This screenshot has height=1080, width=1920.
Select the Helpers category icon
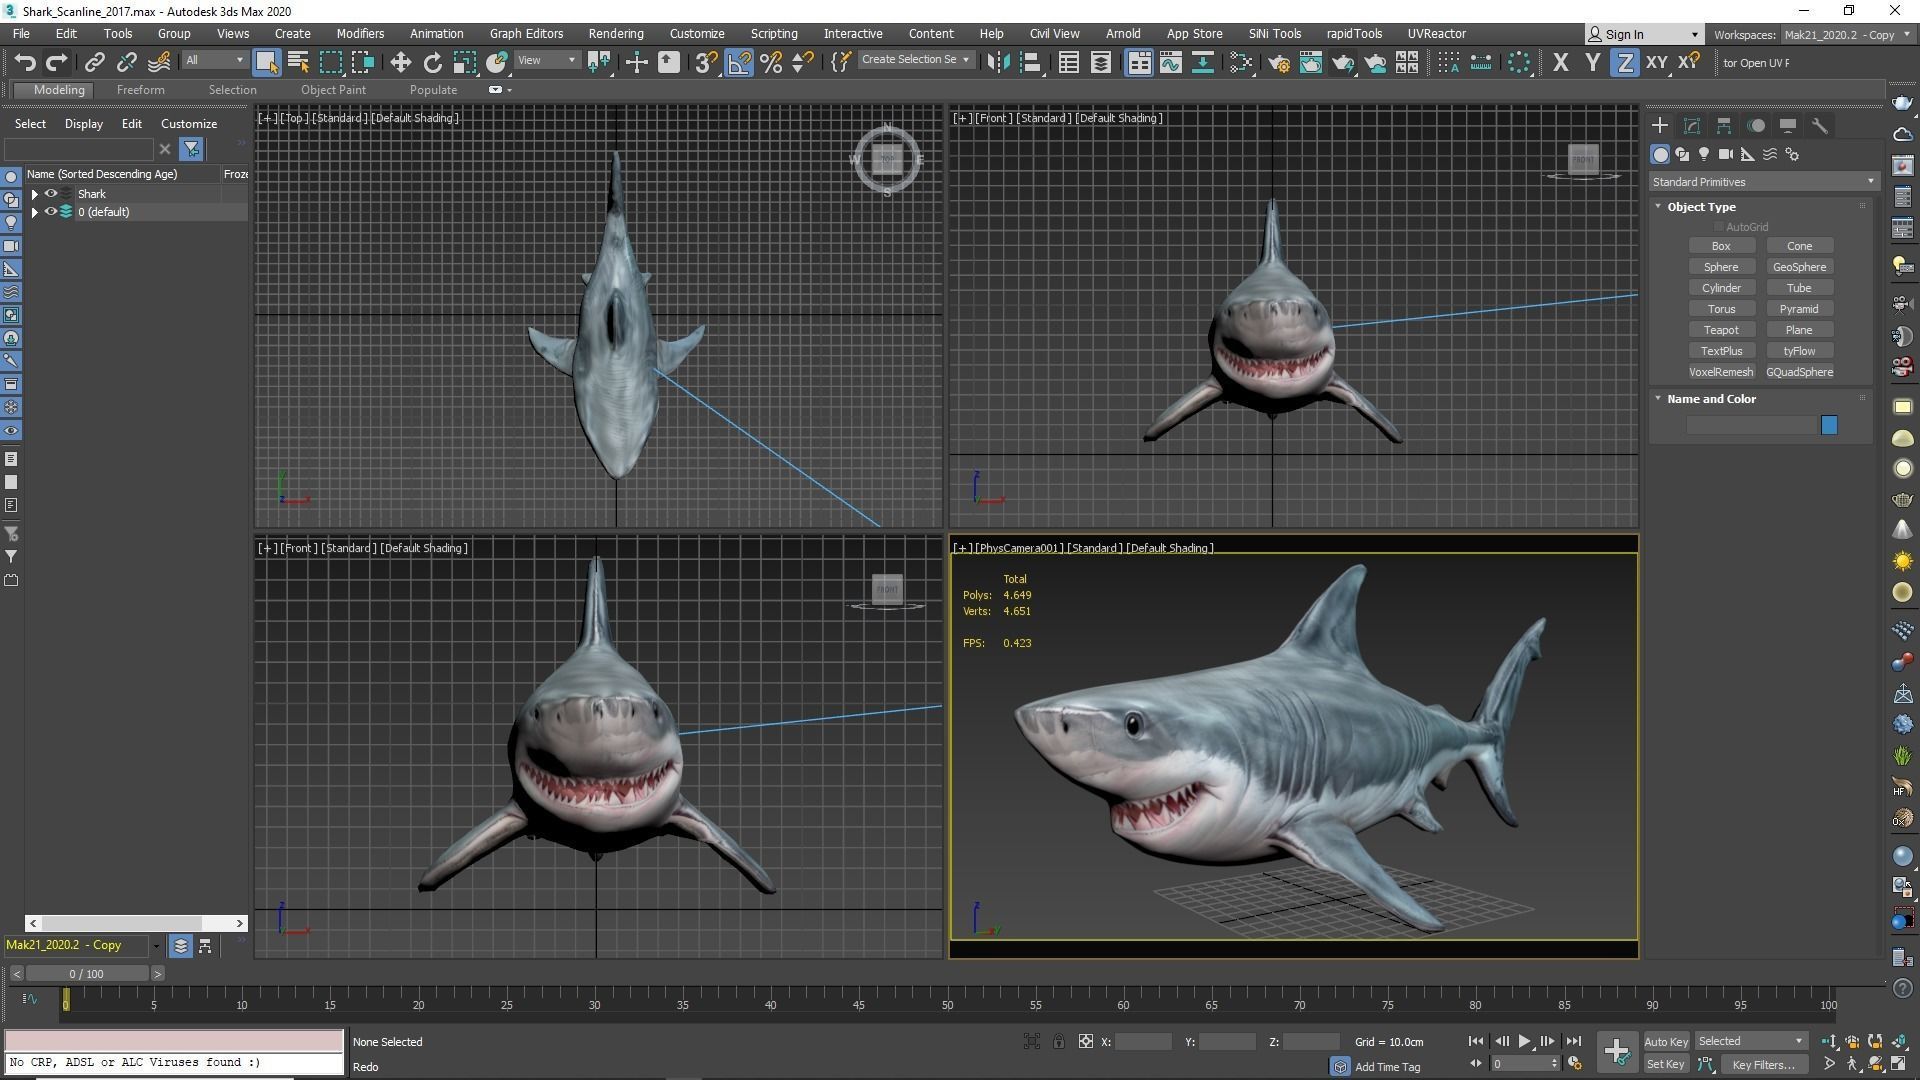tap(1748, 155)
